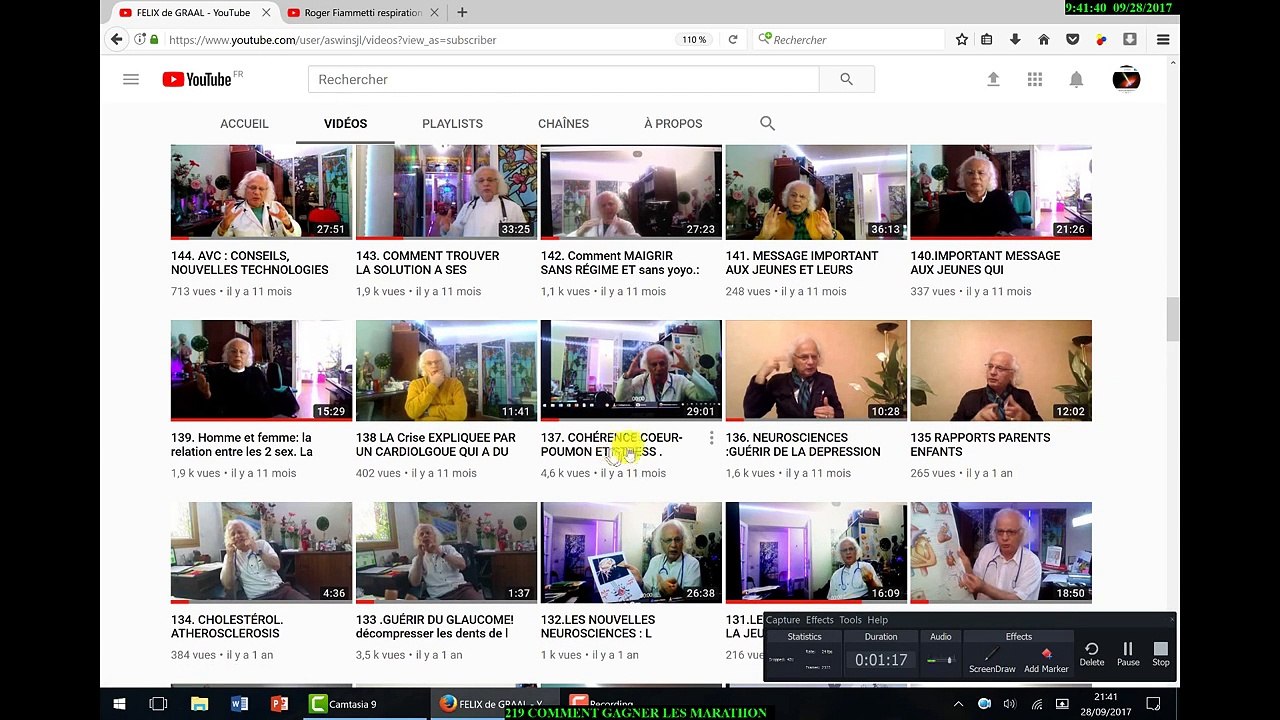Open the PLAYLISTS channel tab
The image size is (1280, 720).
452,123
